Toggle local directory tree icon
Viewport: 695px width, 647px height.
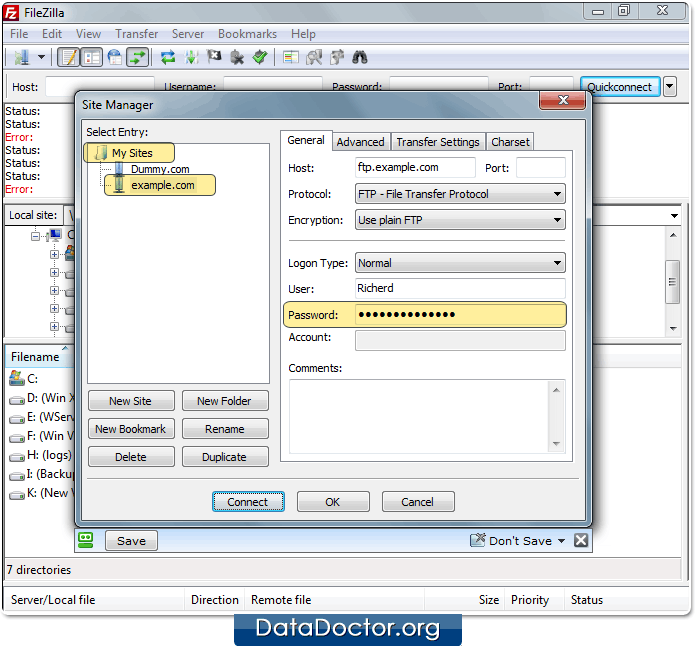pyautogui.click(x=92, y=57)
